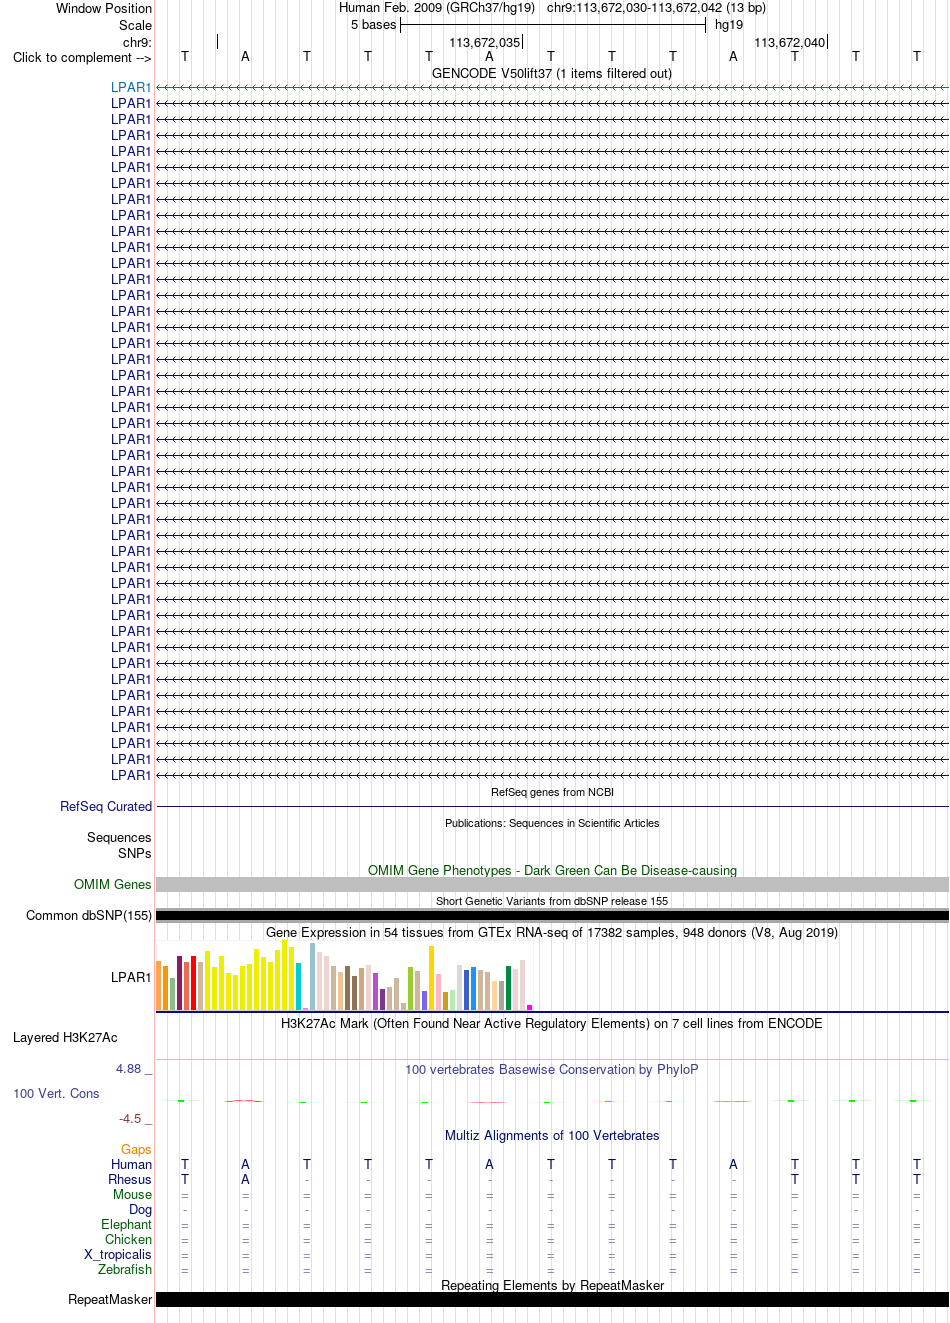The height and width of the screenshot is (1323, 950).
Task: Click the 'Scale' track label
Action: (x=135, y=25)
